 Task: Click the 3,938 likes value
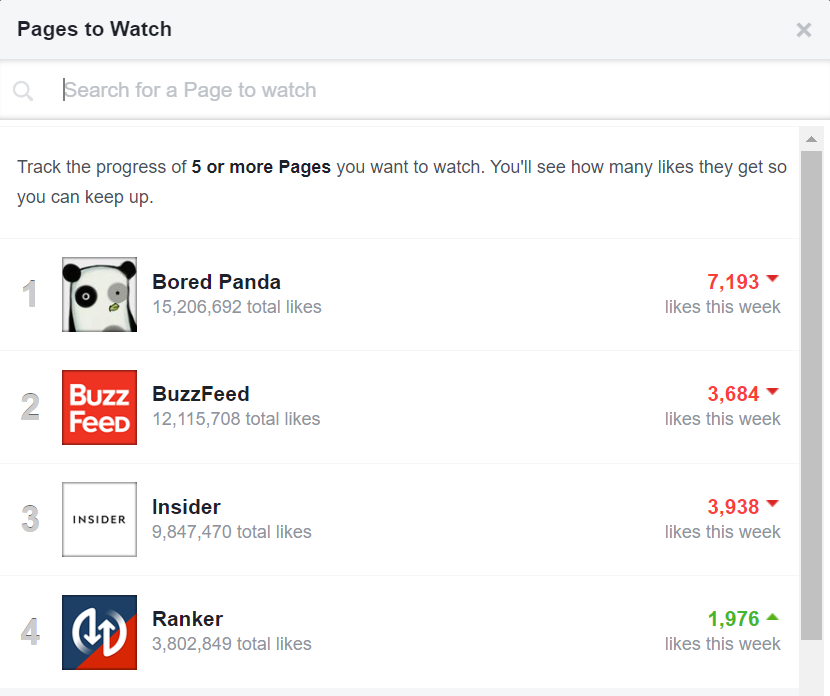[733, 507]
